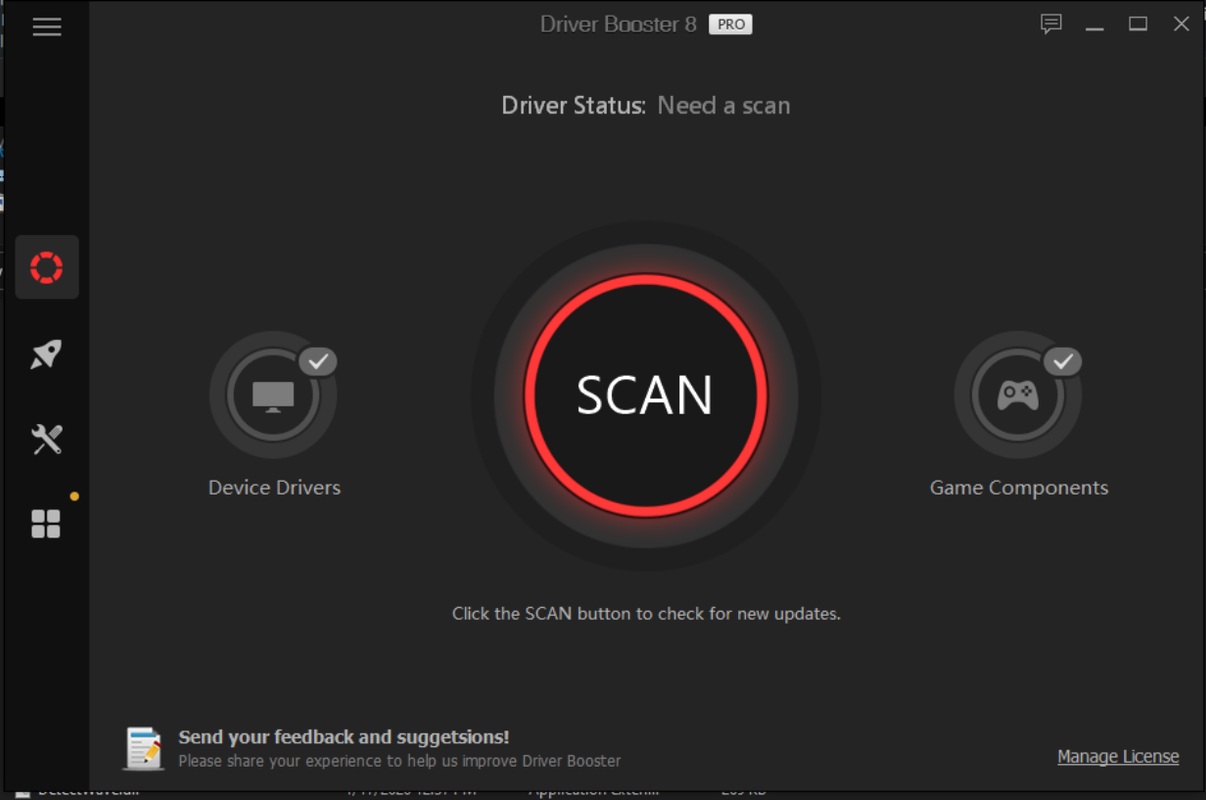
Task: Click the Game Components gamepad icon
Action: (1018, 396)
